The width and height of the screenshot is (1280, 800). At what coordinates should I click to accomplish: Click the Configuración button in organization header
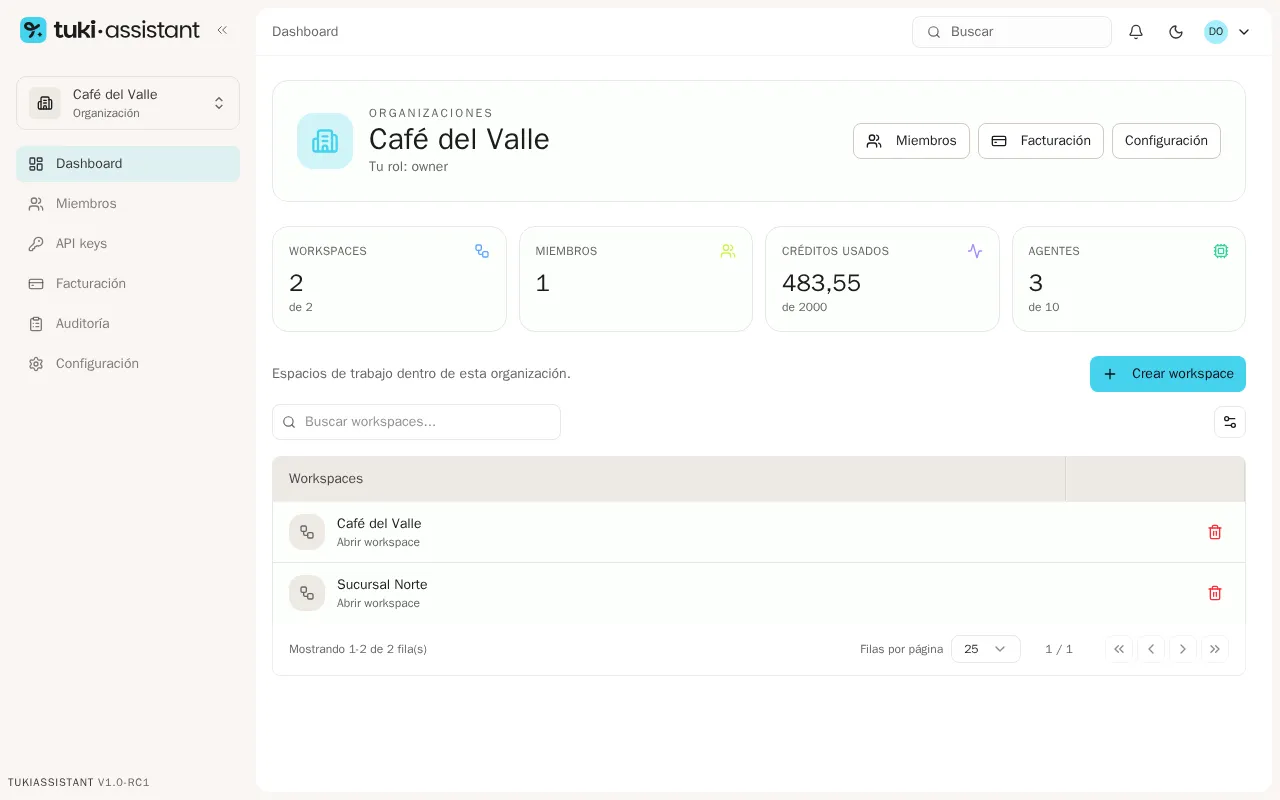[x=1166, y=141]
